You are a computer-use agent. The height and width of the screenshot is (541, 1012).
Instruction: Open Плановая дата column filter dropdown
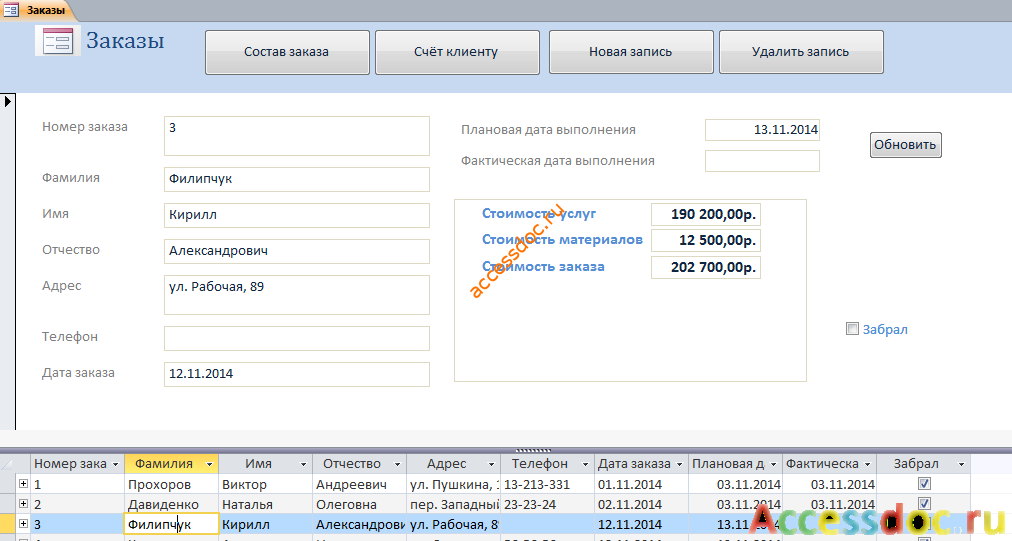click(773, 464)
